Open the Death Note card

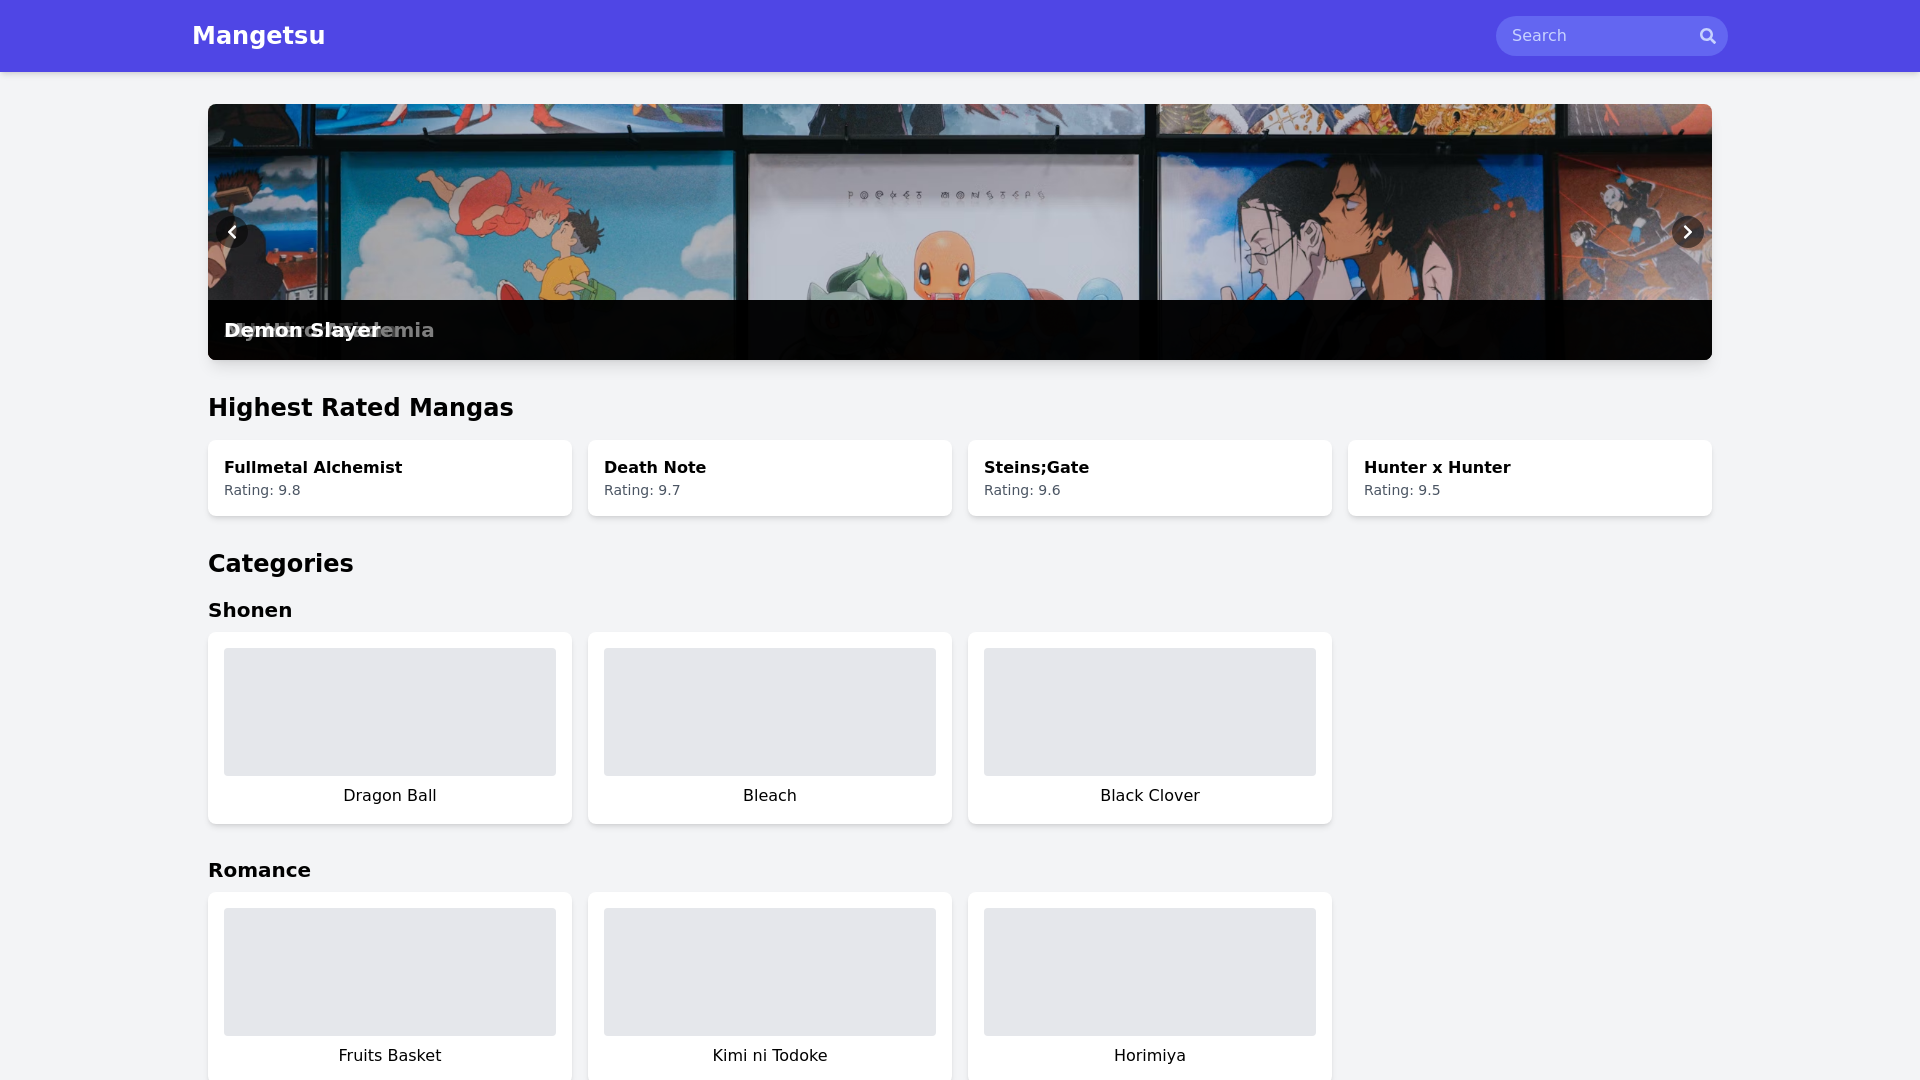coord(770,478)
